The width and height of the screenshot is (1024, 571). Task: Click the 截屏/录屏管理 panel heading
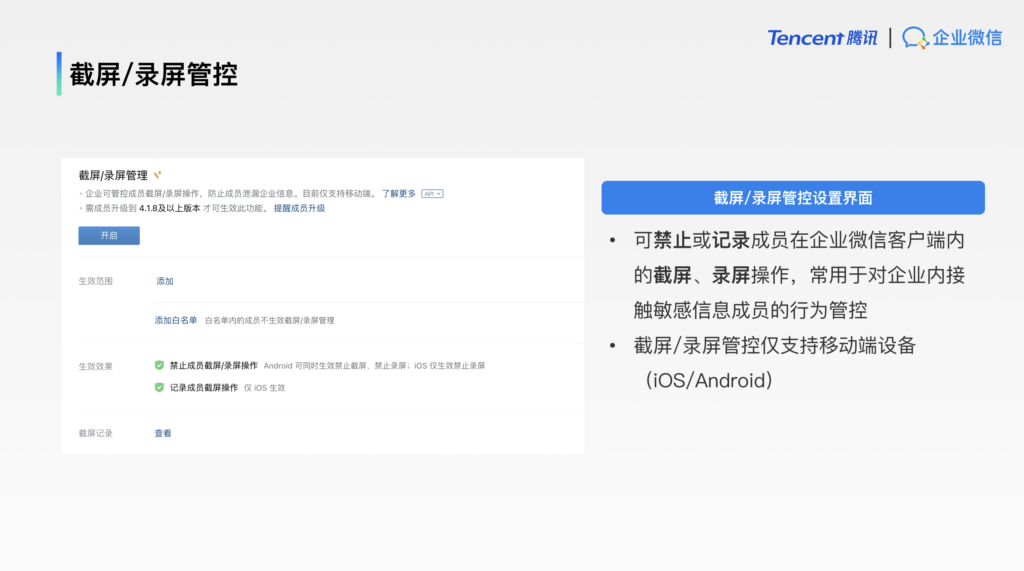coord(113,175)
